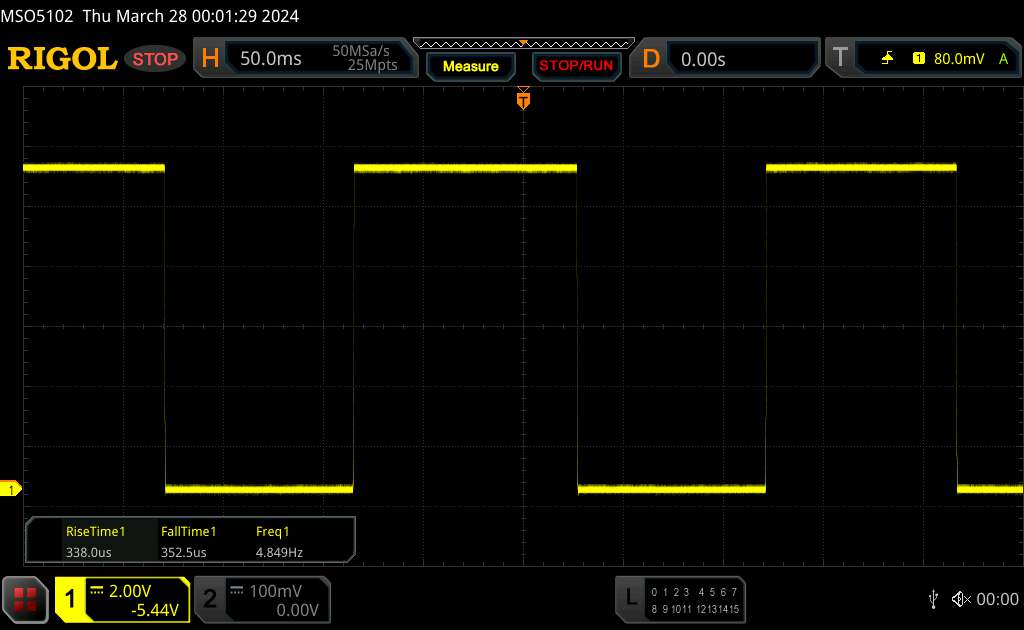Open the red grid function menu icon
This screenshot has height=630, width=1024.
coord(26,599)
